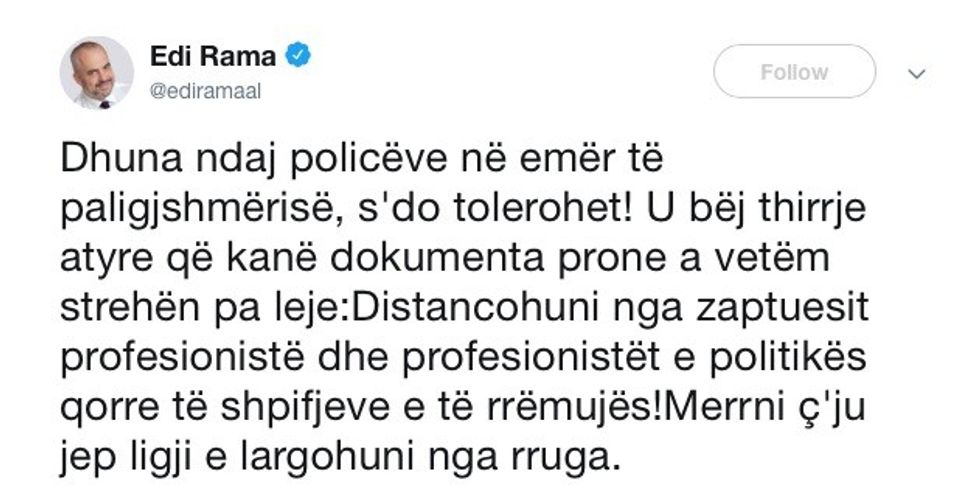Screen dimensions: 980x497
Task: Follow the Edi Rama account
Action: pos(794,72)
